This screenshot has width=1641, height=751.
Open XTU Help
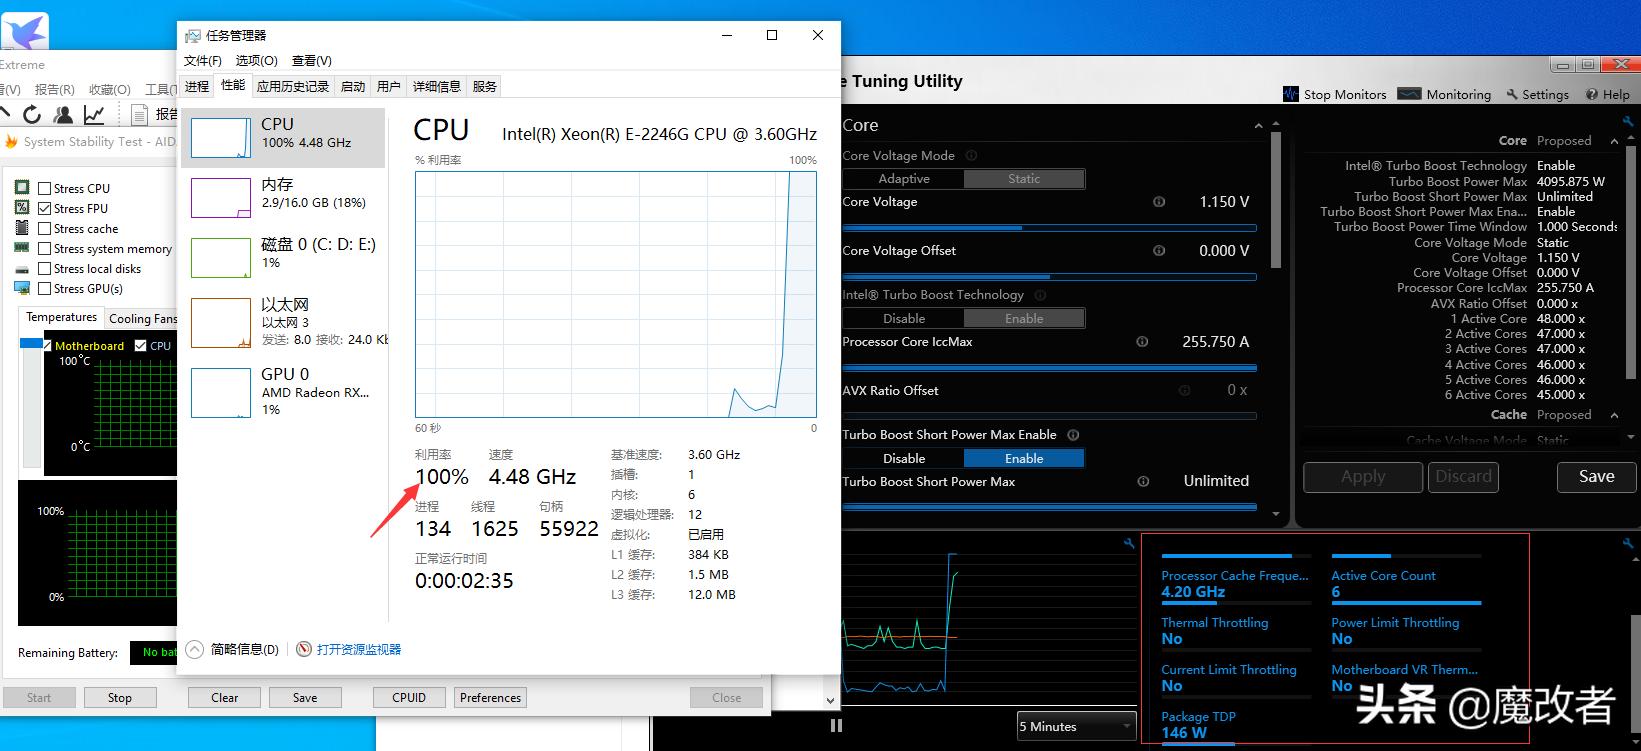1607,94
